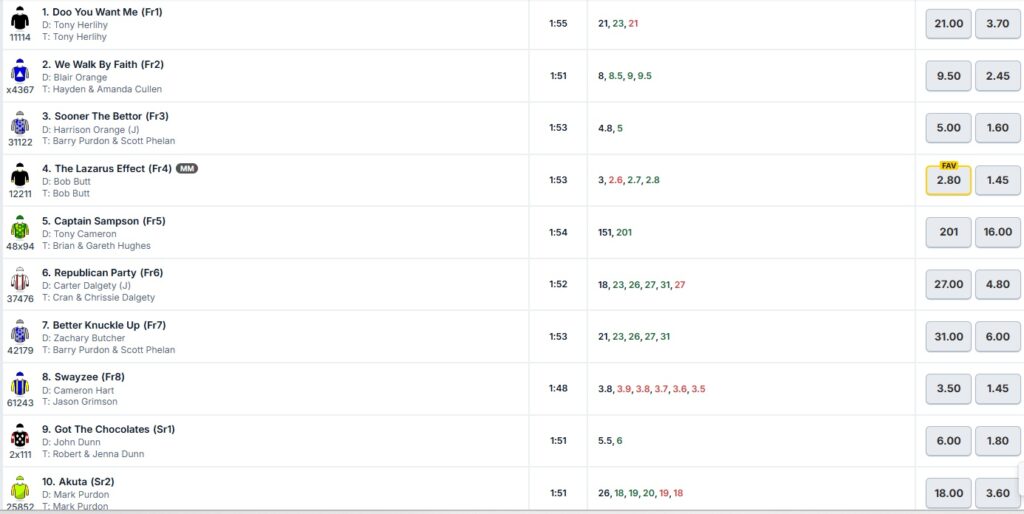Pick the 21.00 win odds for Doo You Want Me
Image resolution: width=1024 pixels, height=514 pixels.
point(948,23)
